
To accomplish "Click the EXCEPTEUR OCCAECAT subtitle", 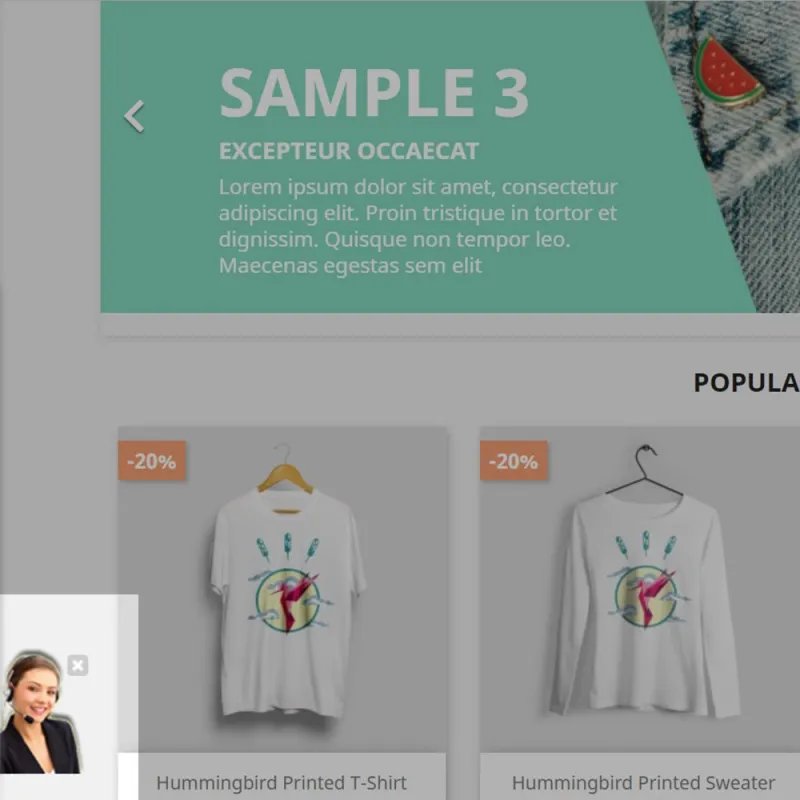I will (349, 151).
